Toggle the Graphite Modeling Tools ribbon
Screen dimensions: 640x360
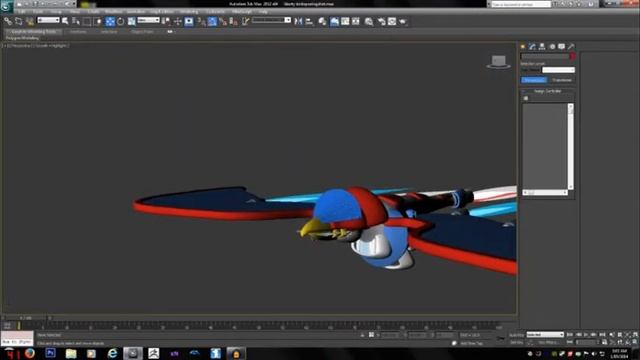334,21
